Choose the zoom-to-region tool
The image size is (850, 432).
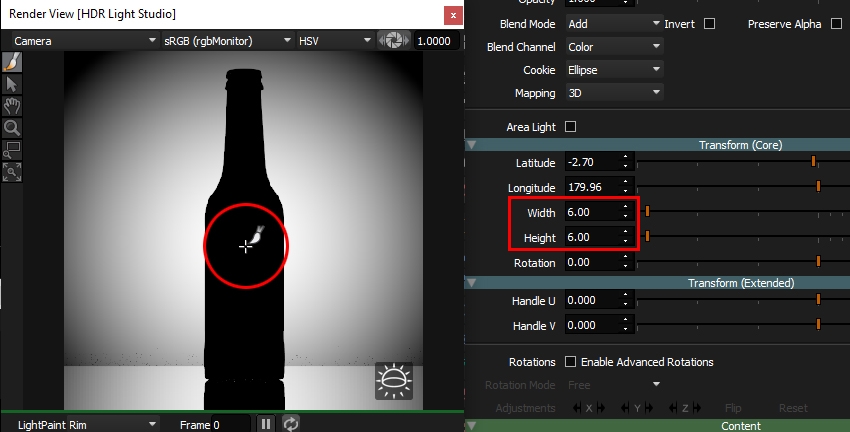pos(11,150)
